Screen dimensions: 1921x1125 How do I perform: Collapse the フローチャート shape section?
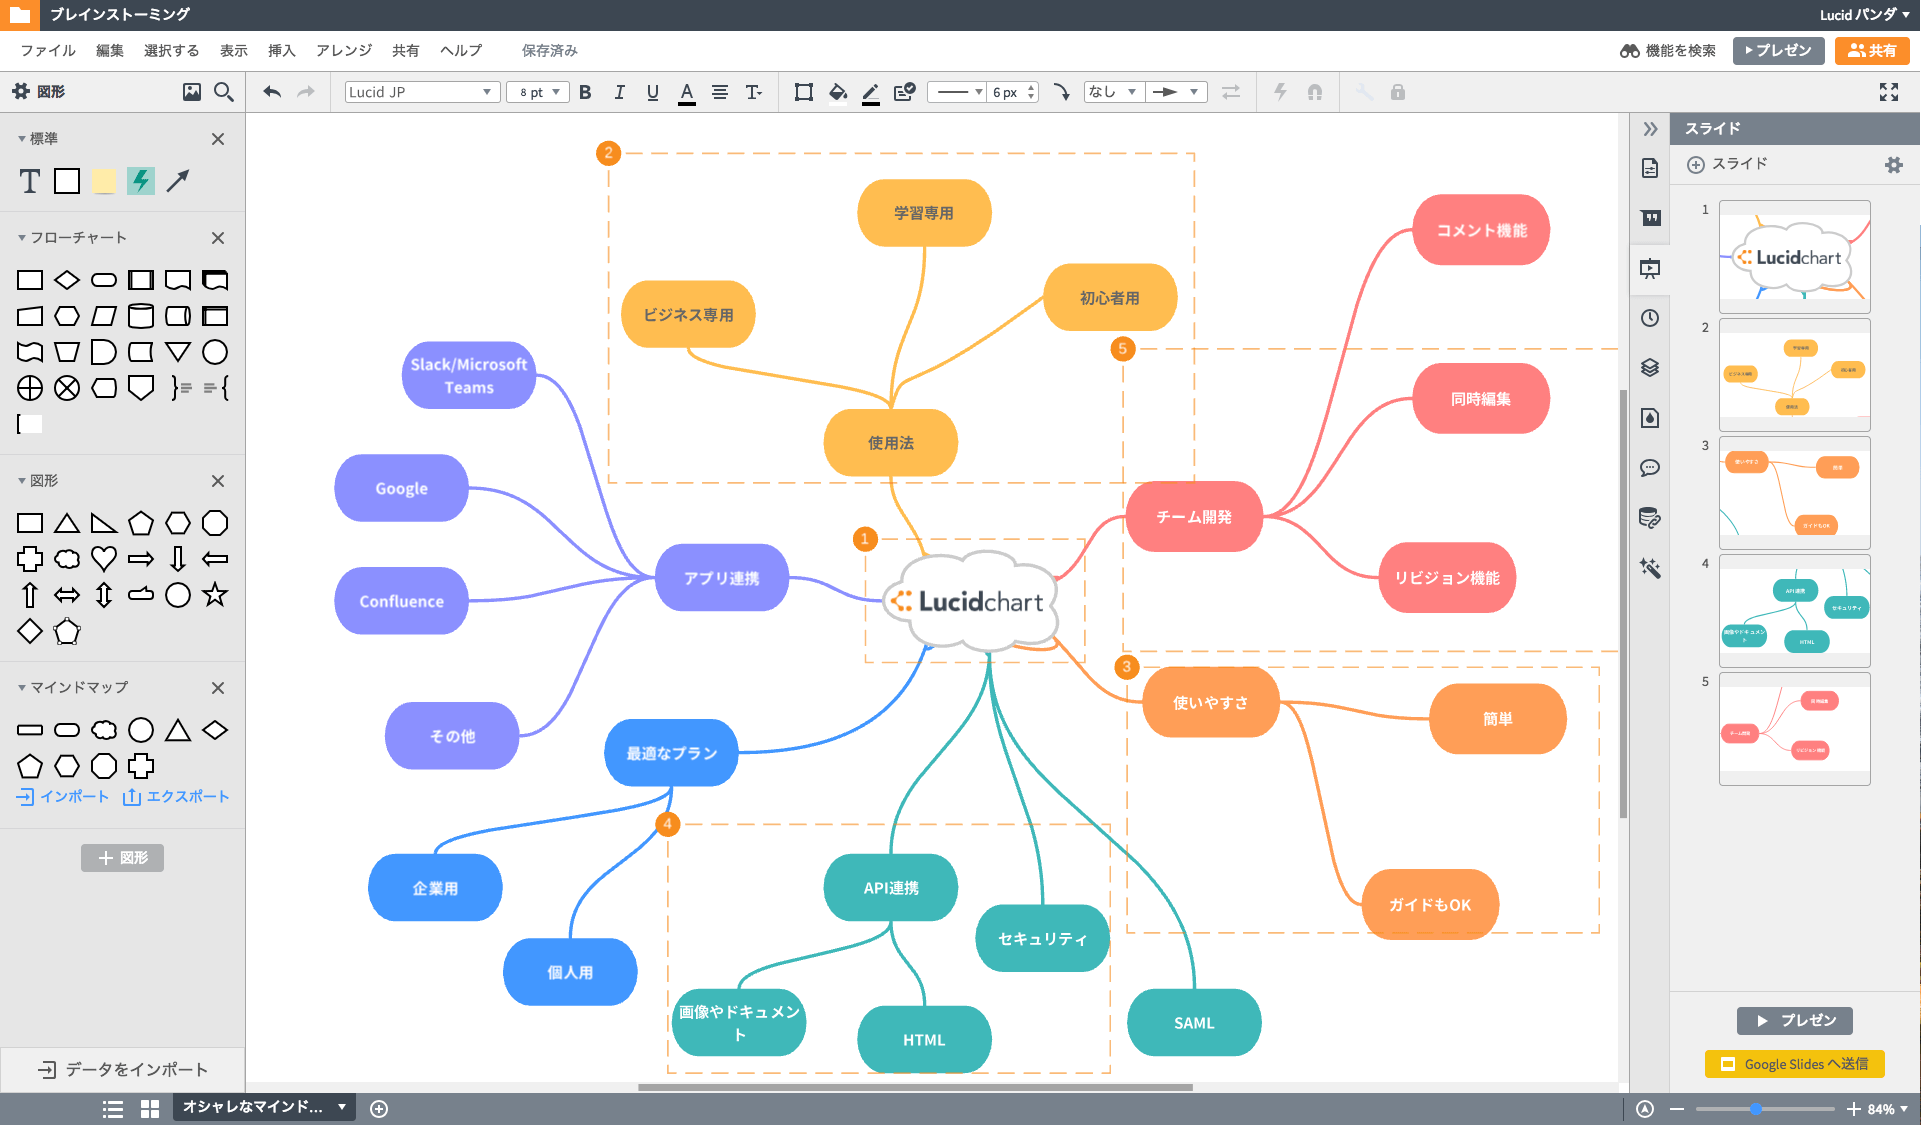[x=22, y=238]
